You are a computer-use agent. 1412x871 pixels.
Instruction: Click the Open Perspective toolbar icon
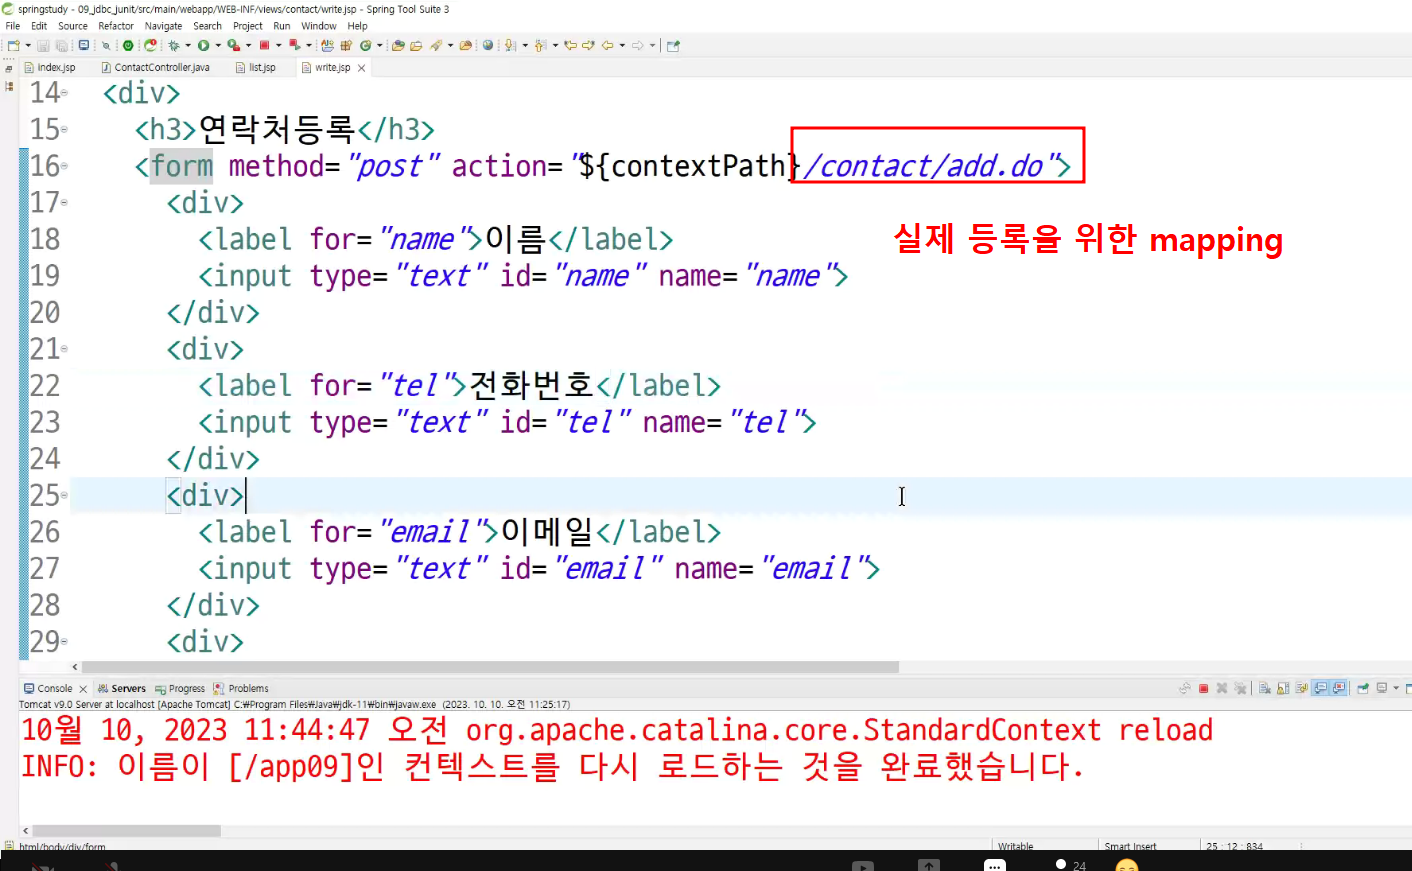(x=673, y=45)
